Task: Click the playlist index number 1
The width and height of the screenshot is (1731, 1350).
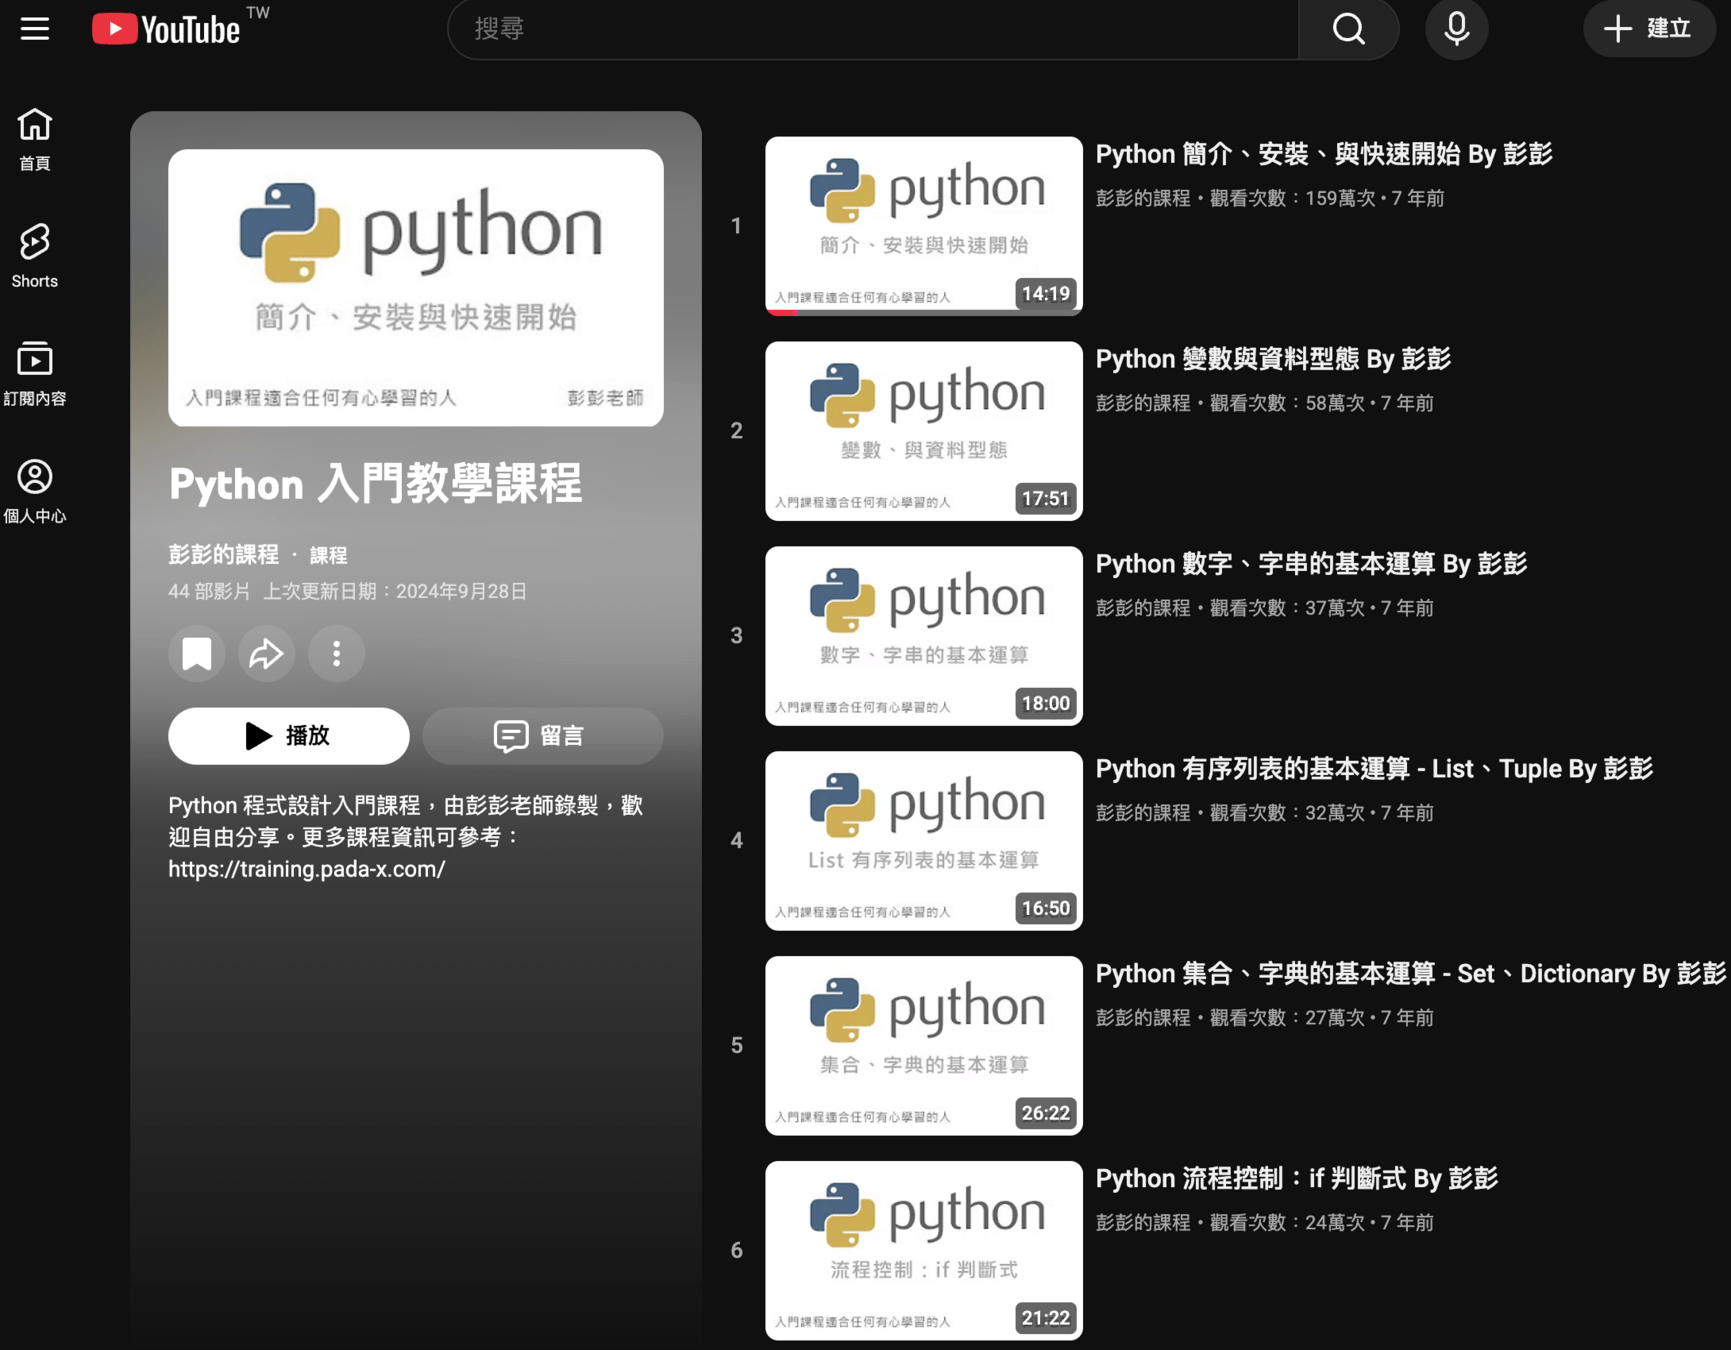Action: point(737,226)
